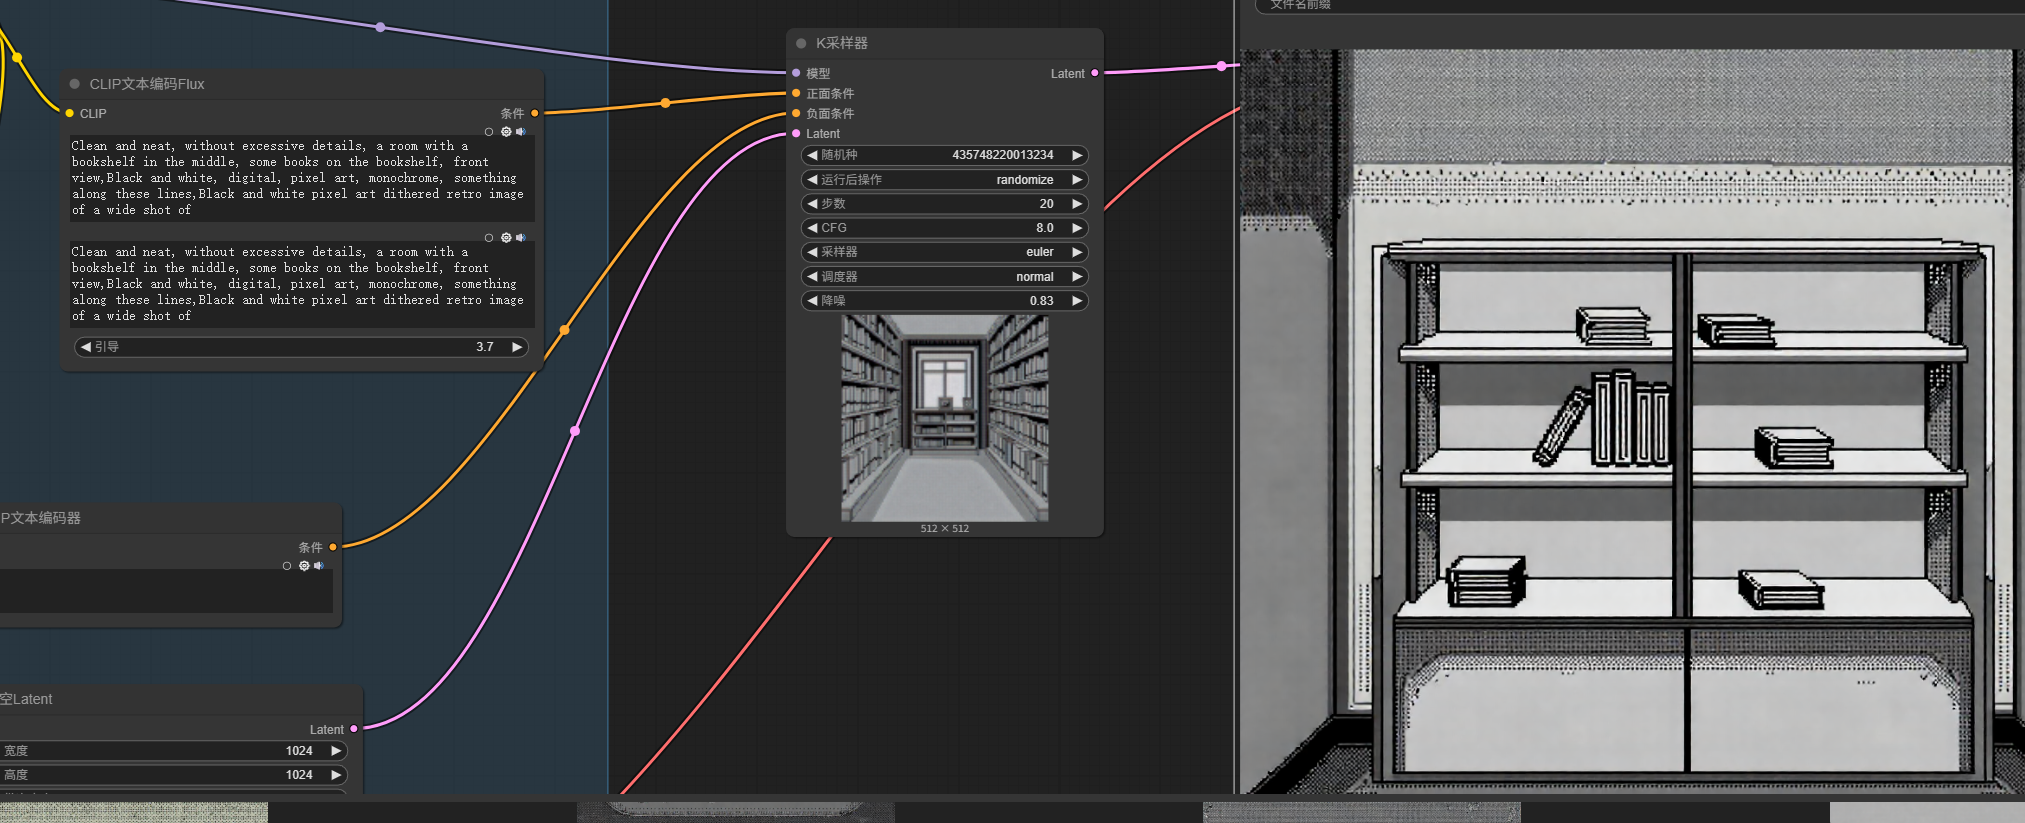Click the first prompt text area
Viewport: 2025px width, 823px height.
click(298, 178)
